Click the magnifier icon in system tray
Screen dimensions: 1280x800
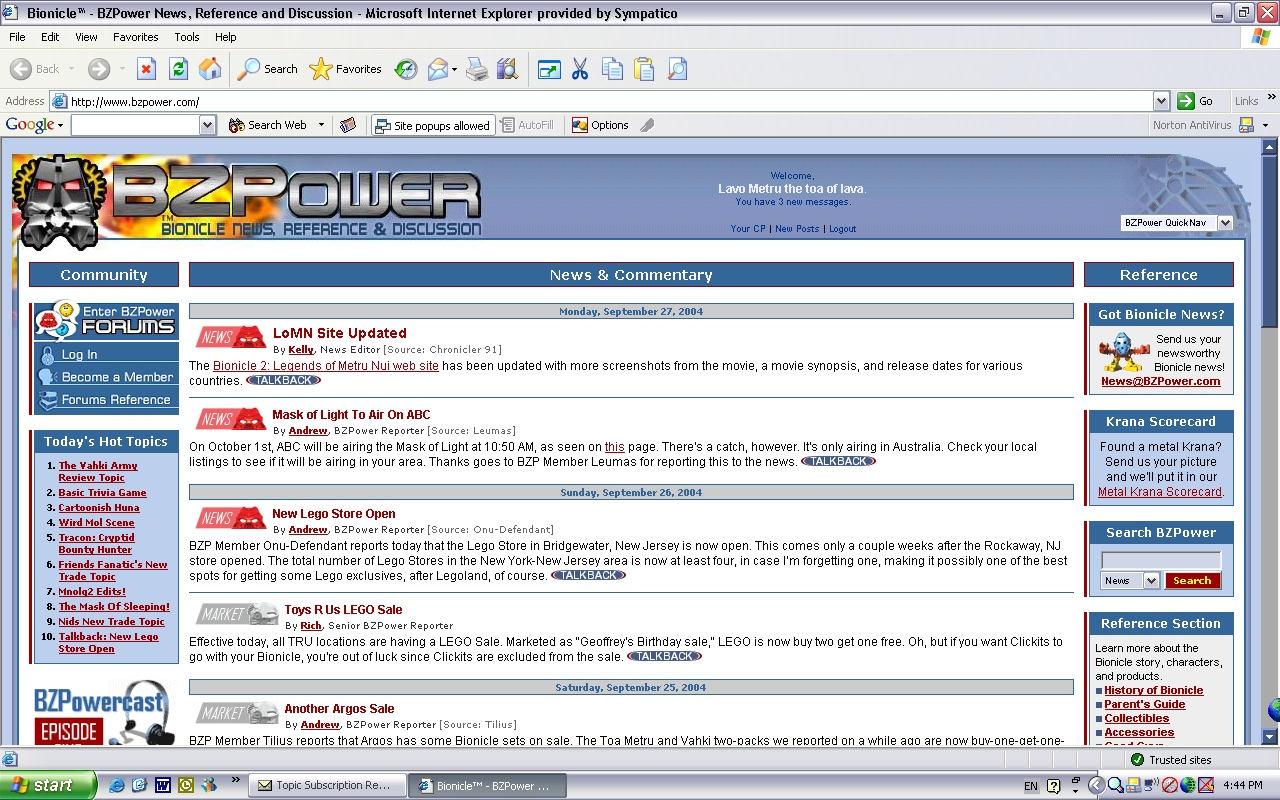tap(1115, 785)
